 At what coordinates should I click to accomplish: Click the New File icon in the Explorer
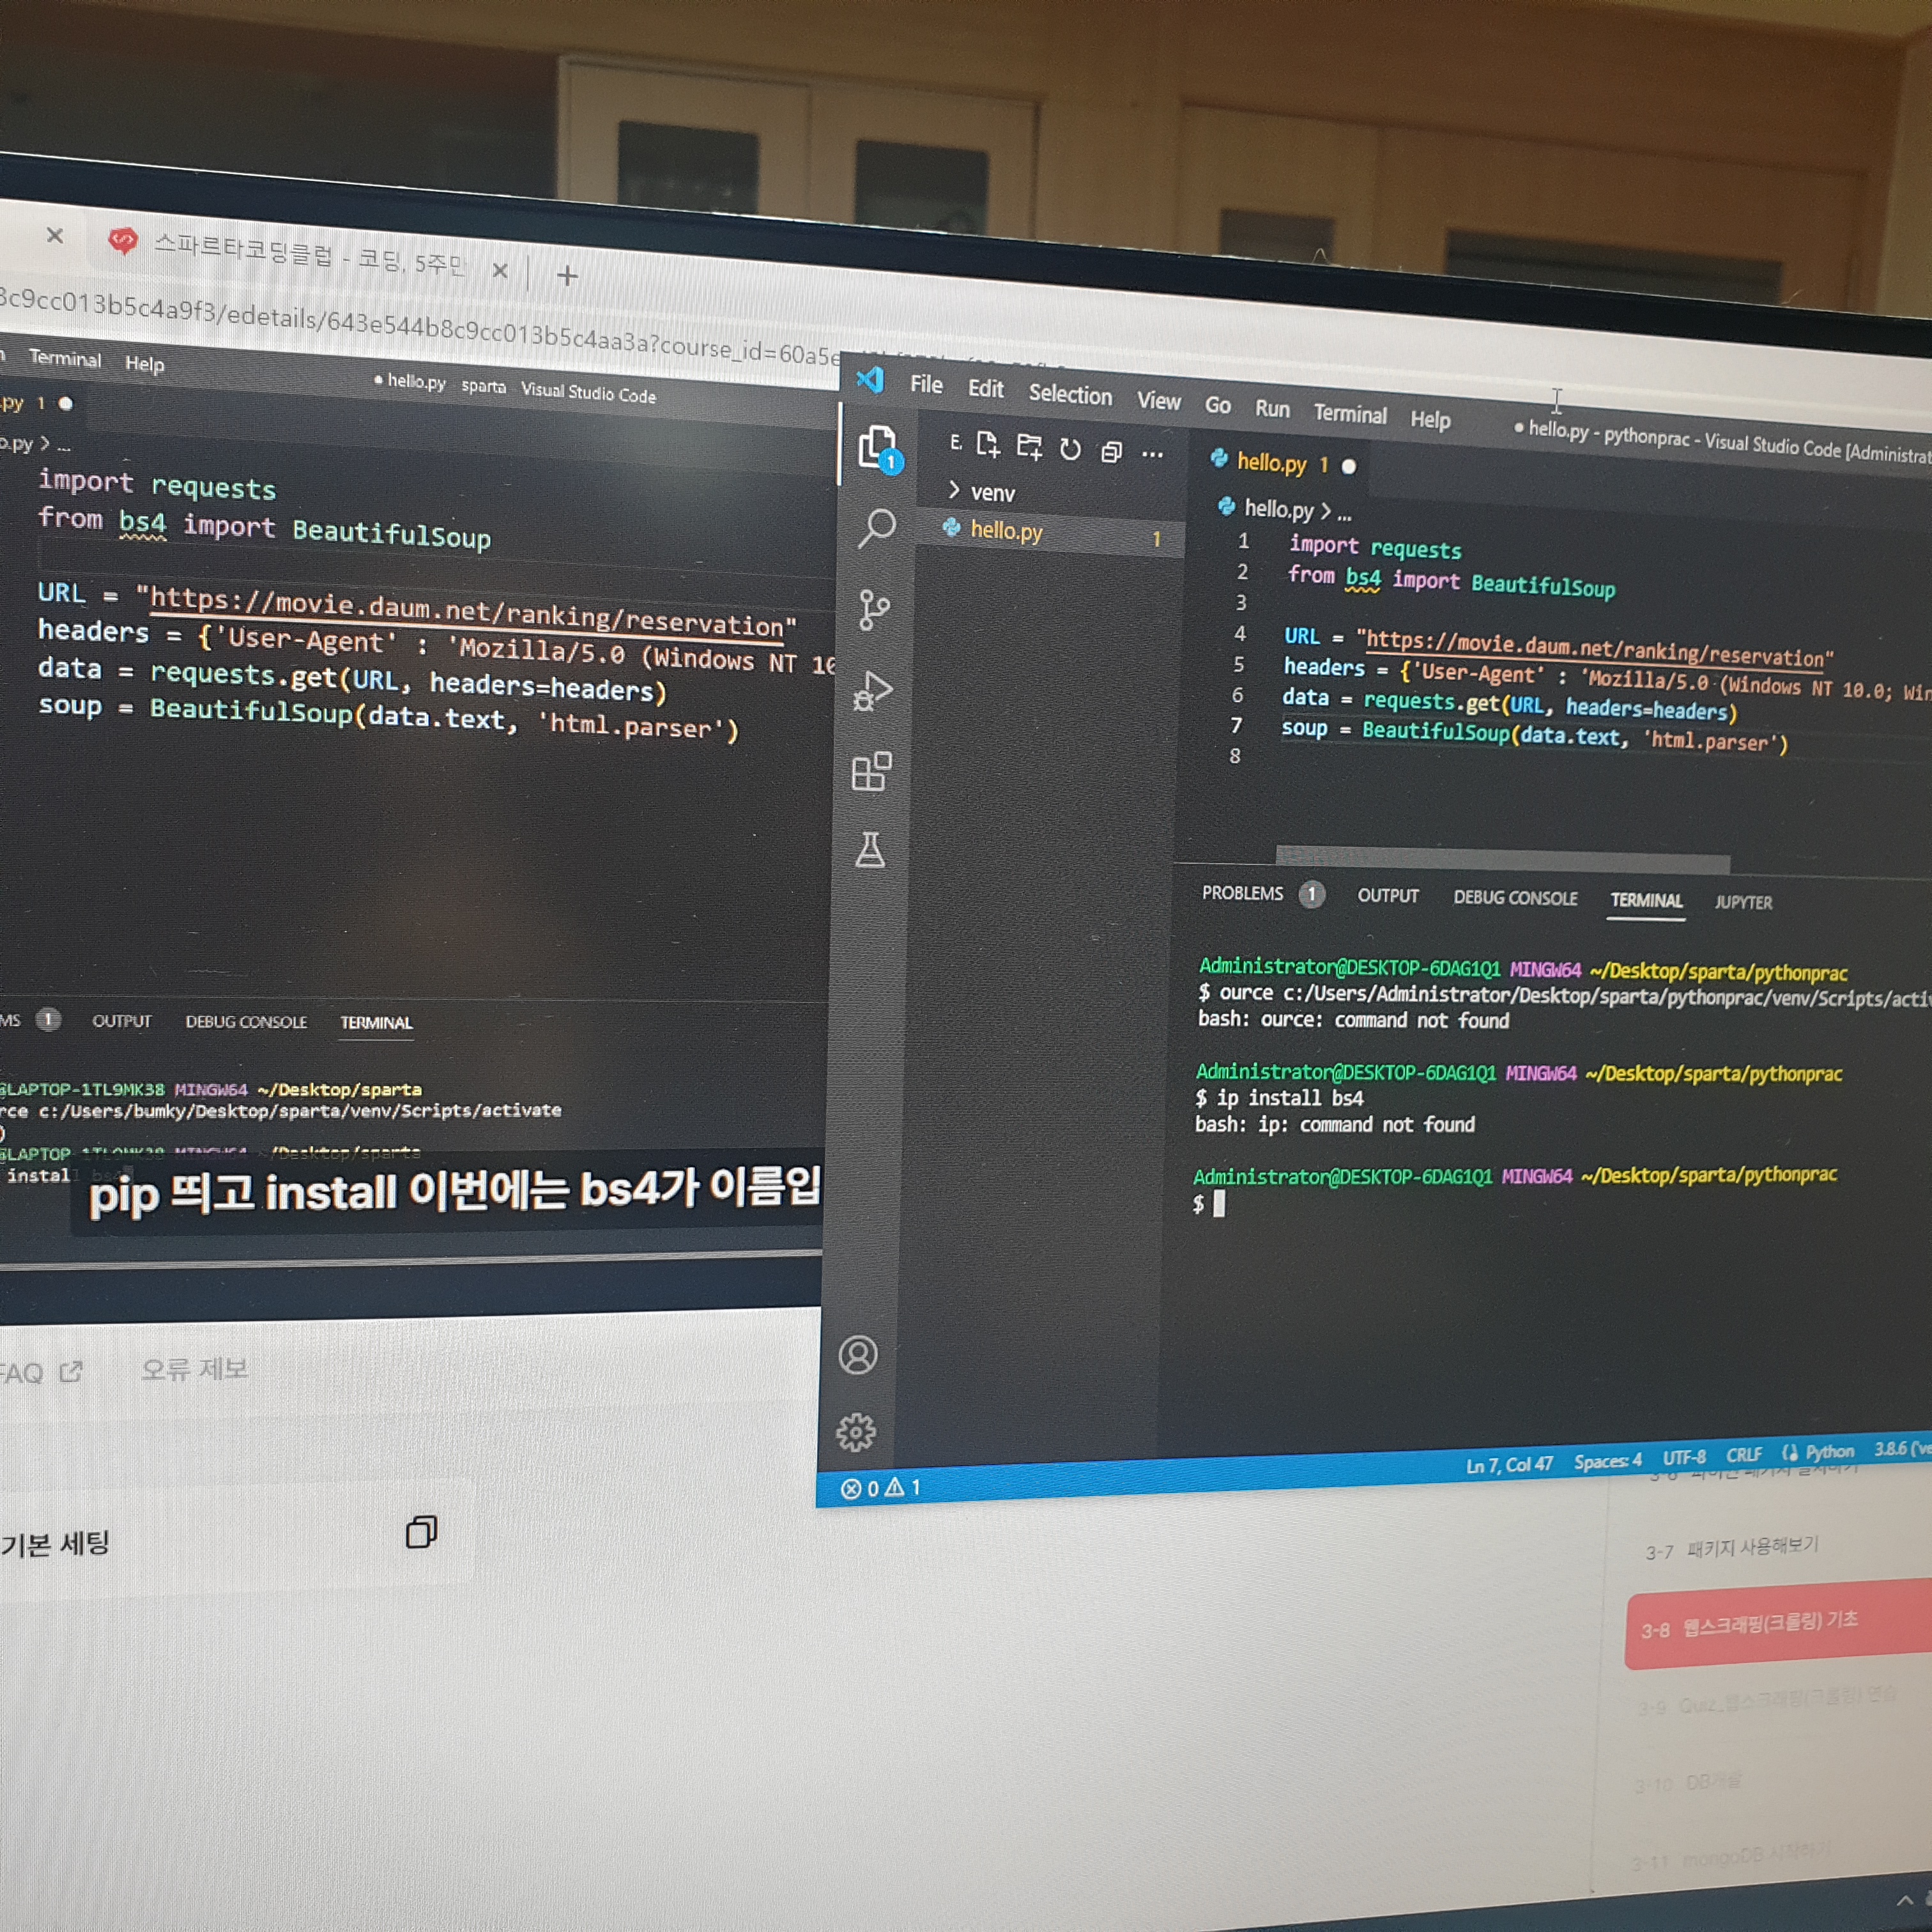pos(988,445)
